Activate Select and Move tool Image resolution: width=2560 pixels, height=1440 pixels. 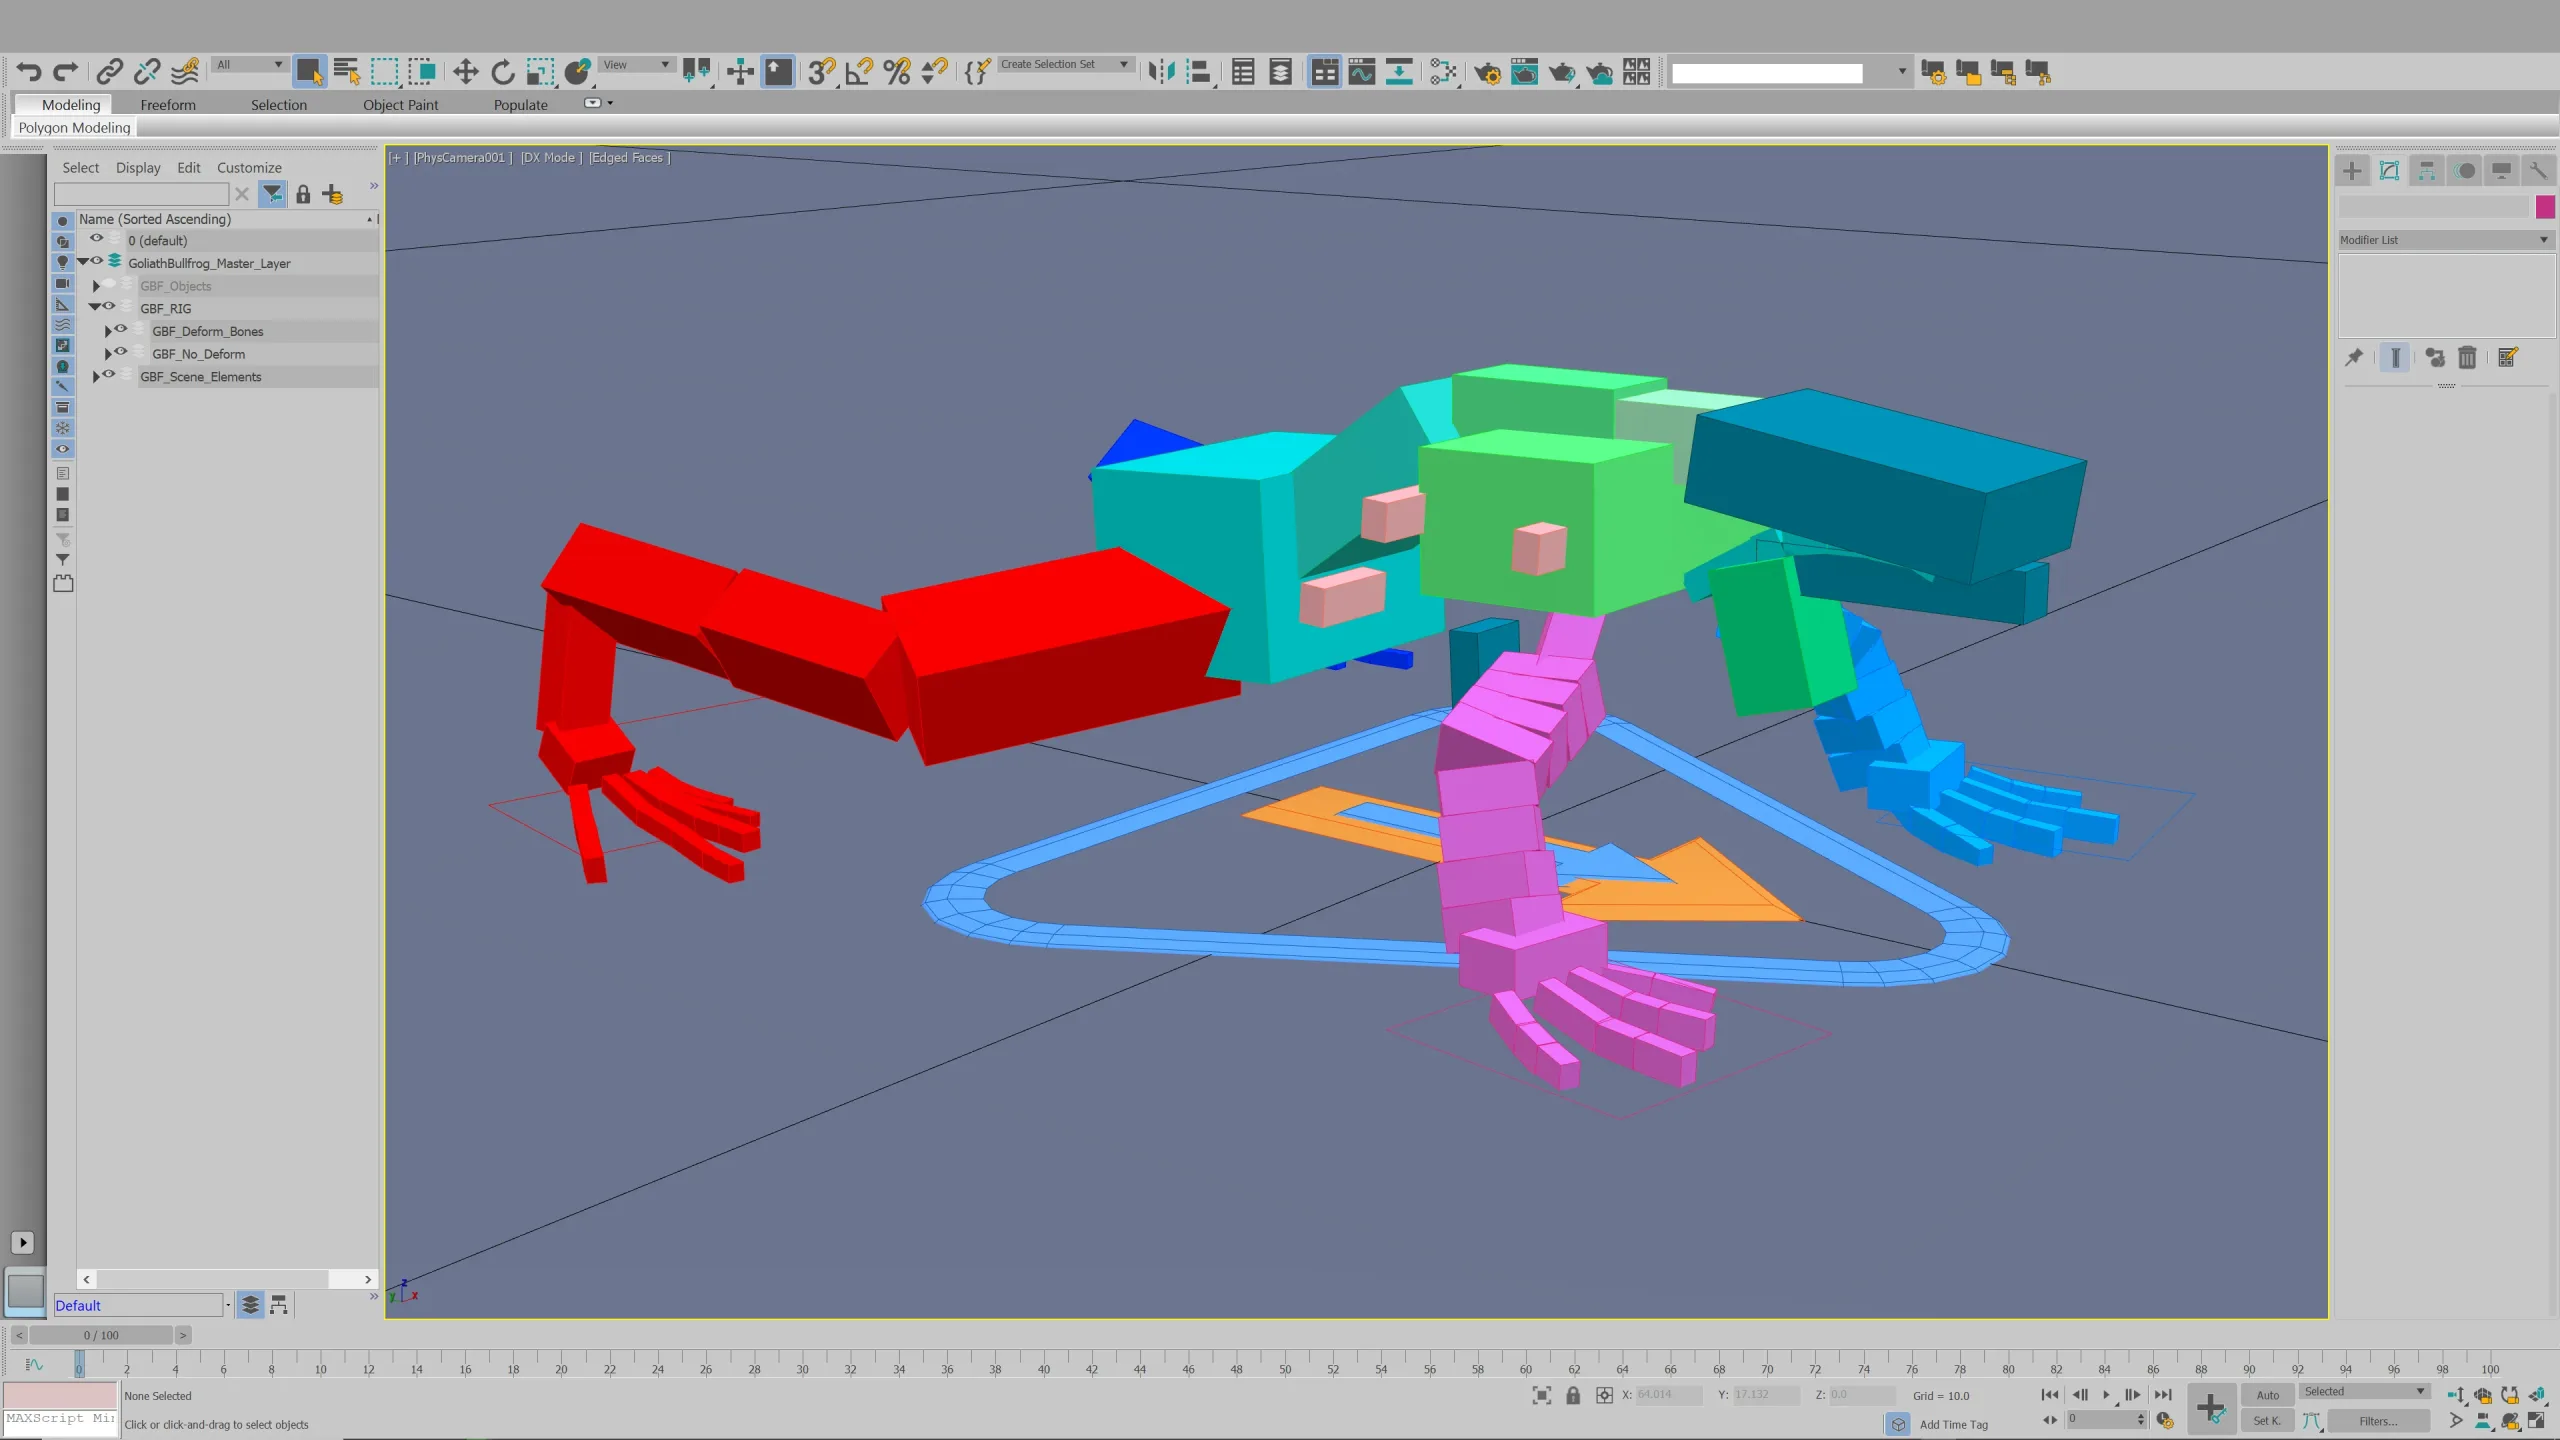(x=465, y=72)
